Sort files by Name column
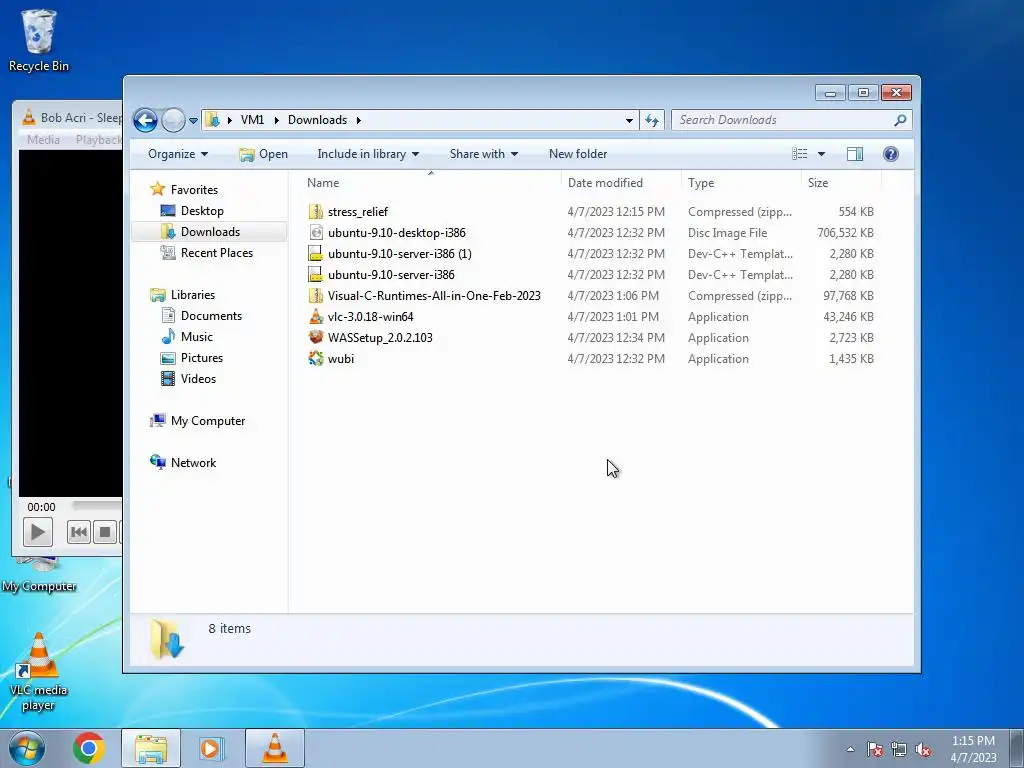Screen dimensions: 1024x768 coord(430,183)
